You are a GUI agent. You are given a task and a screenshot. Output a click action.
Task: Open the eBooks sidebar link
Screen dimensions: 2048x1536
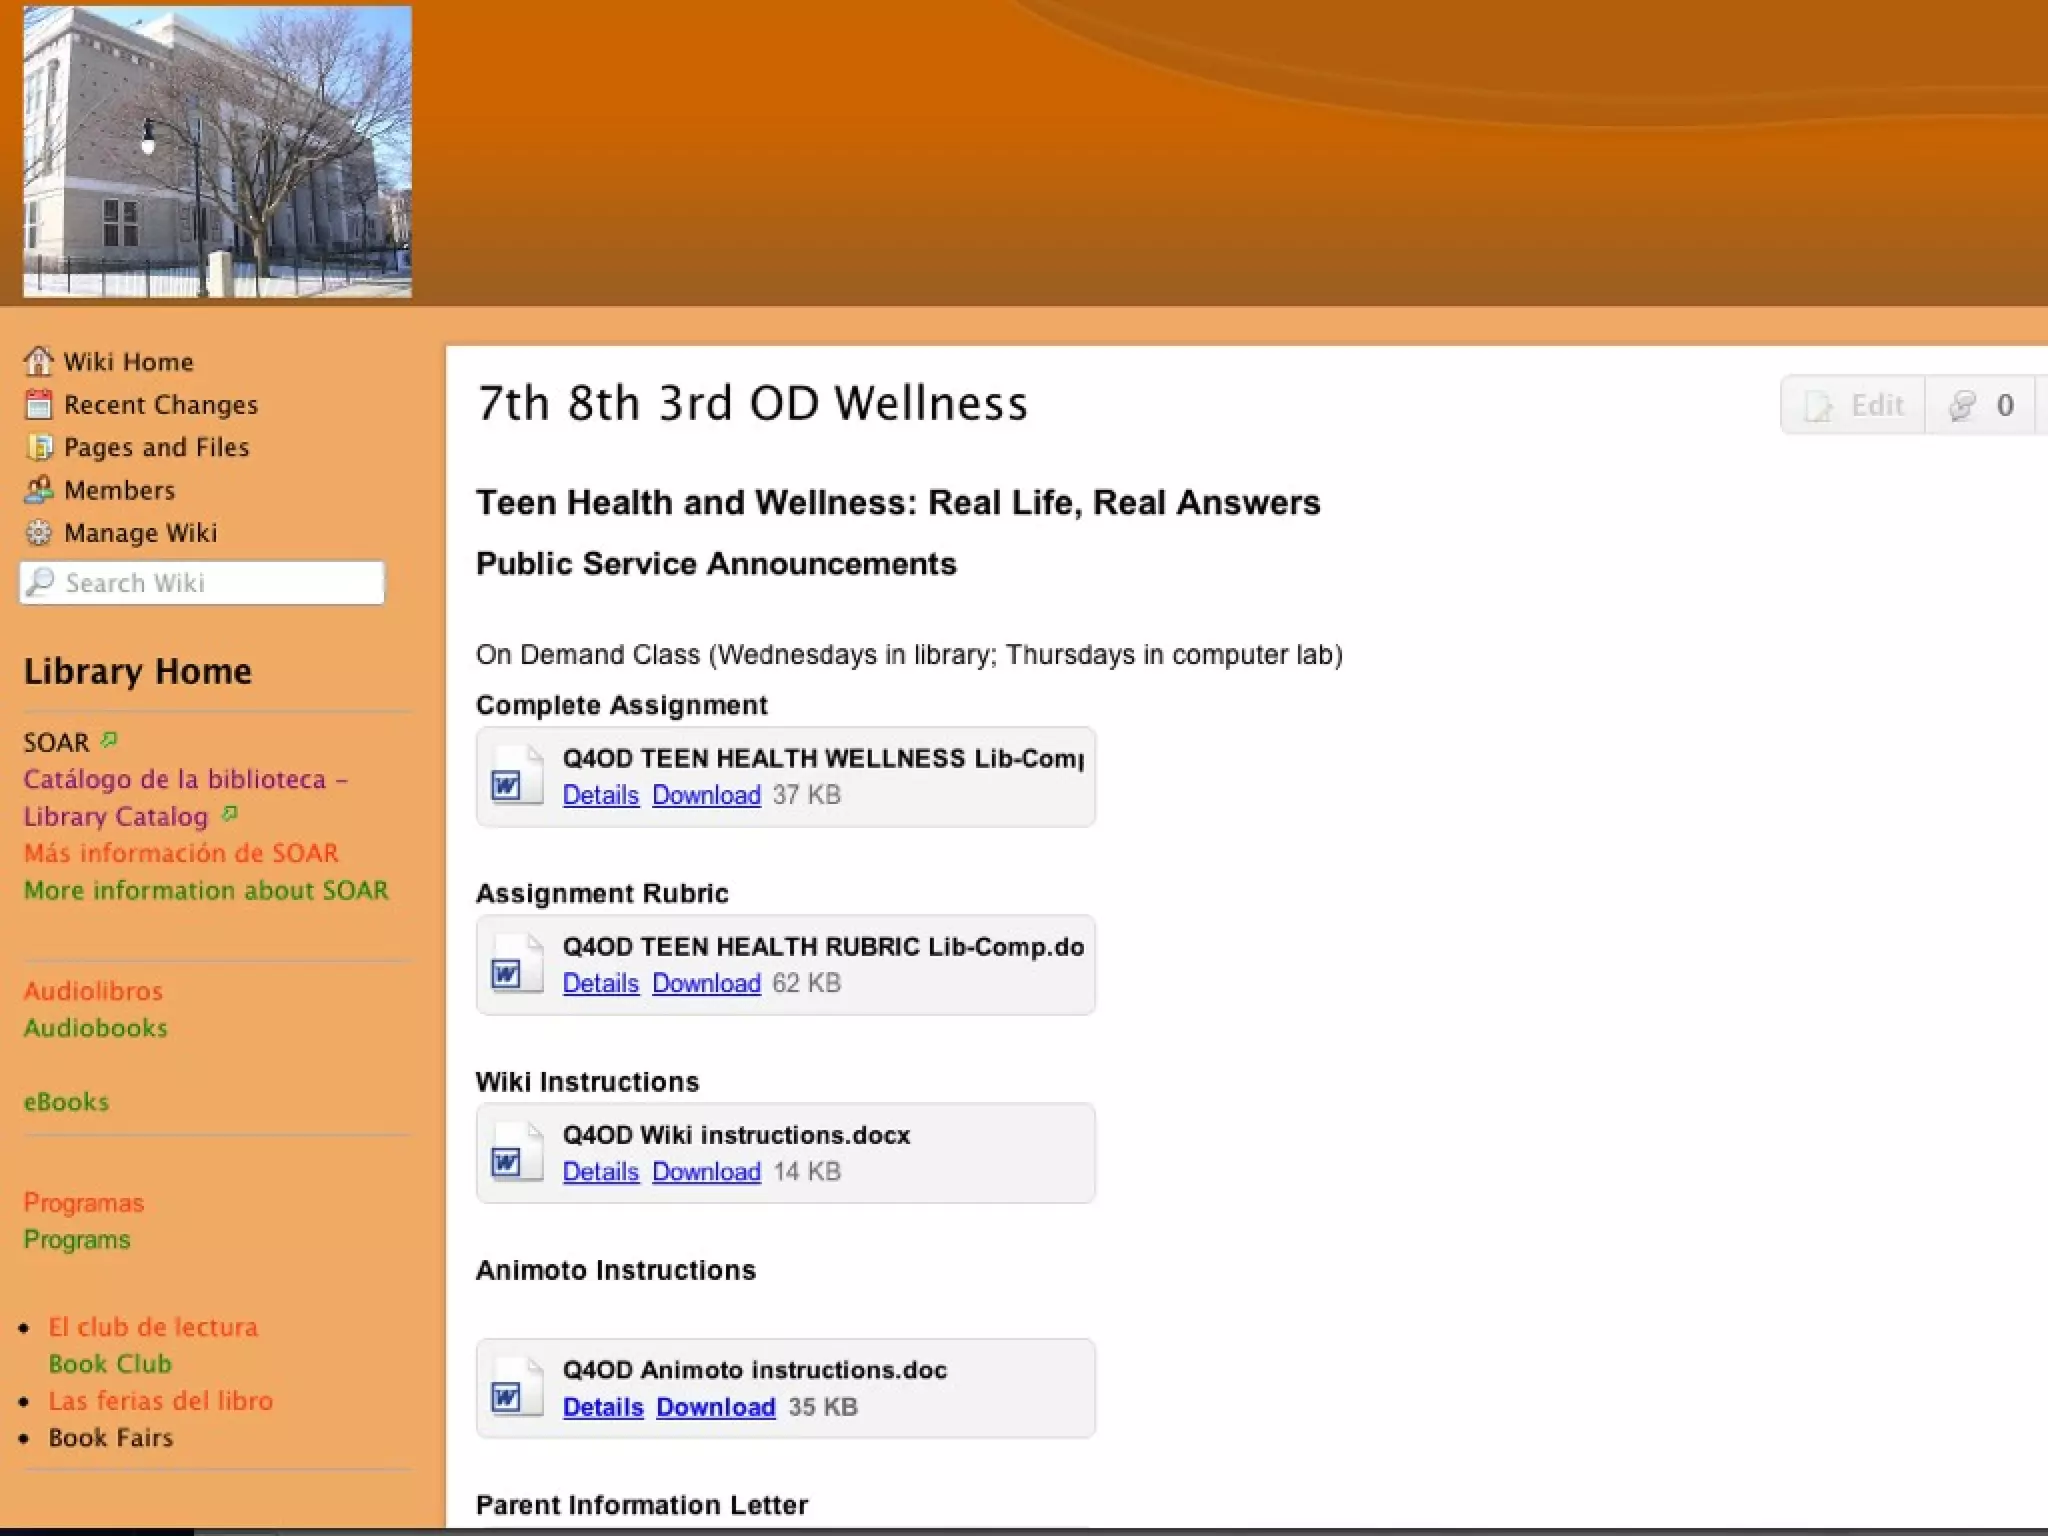pyautogui.click(x=66, y=1102)
